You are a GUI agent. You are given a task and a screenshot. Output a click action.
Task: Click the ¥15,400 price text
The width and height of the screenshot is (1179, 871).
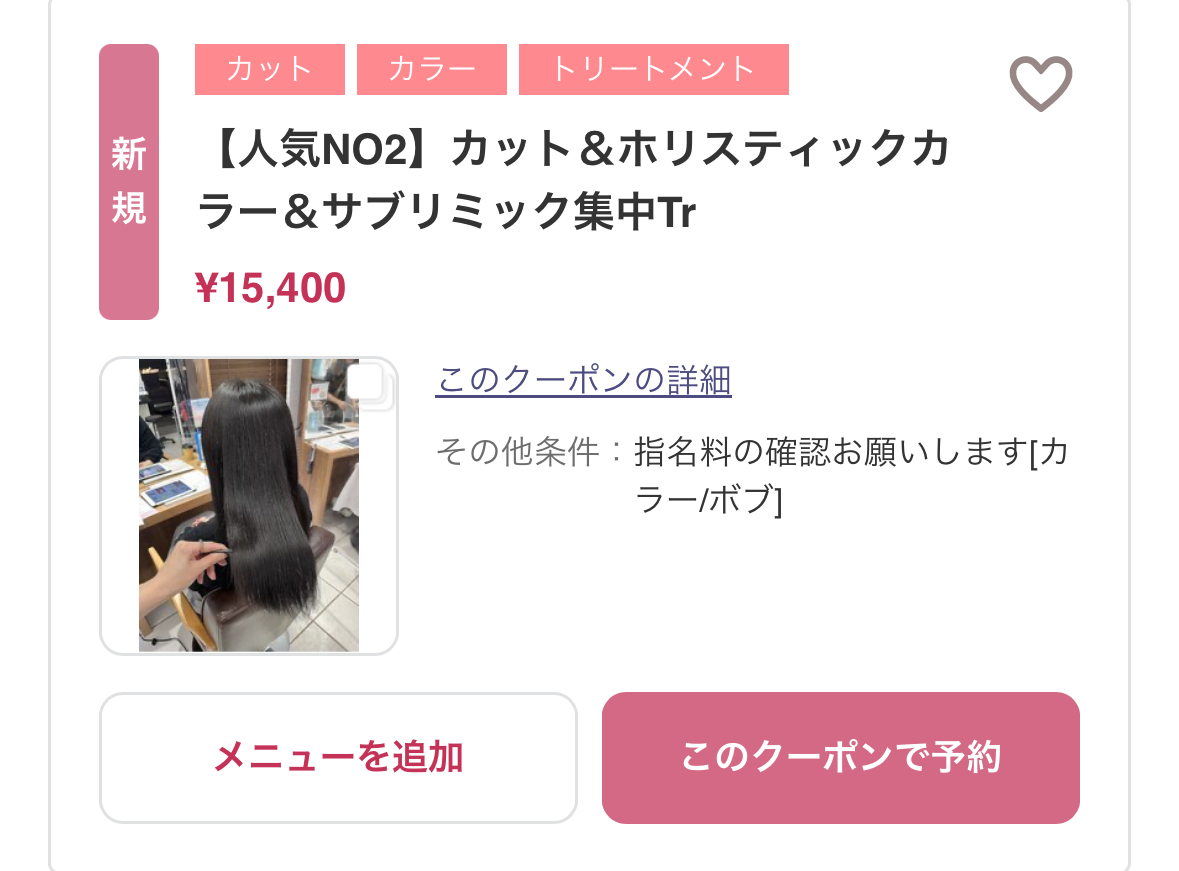pyautogui.click(x=270, y=288)
